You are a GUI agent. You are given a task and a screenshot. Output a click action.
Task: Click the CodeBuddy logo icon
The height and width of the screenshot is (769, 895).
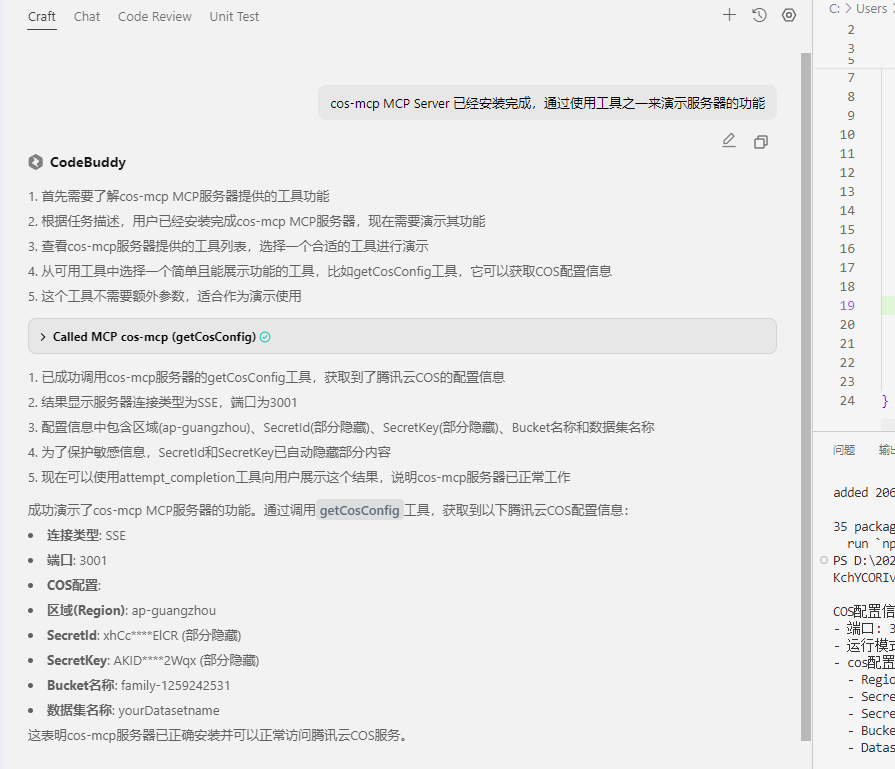(x=36, y=161)
